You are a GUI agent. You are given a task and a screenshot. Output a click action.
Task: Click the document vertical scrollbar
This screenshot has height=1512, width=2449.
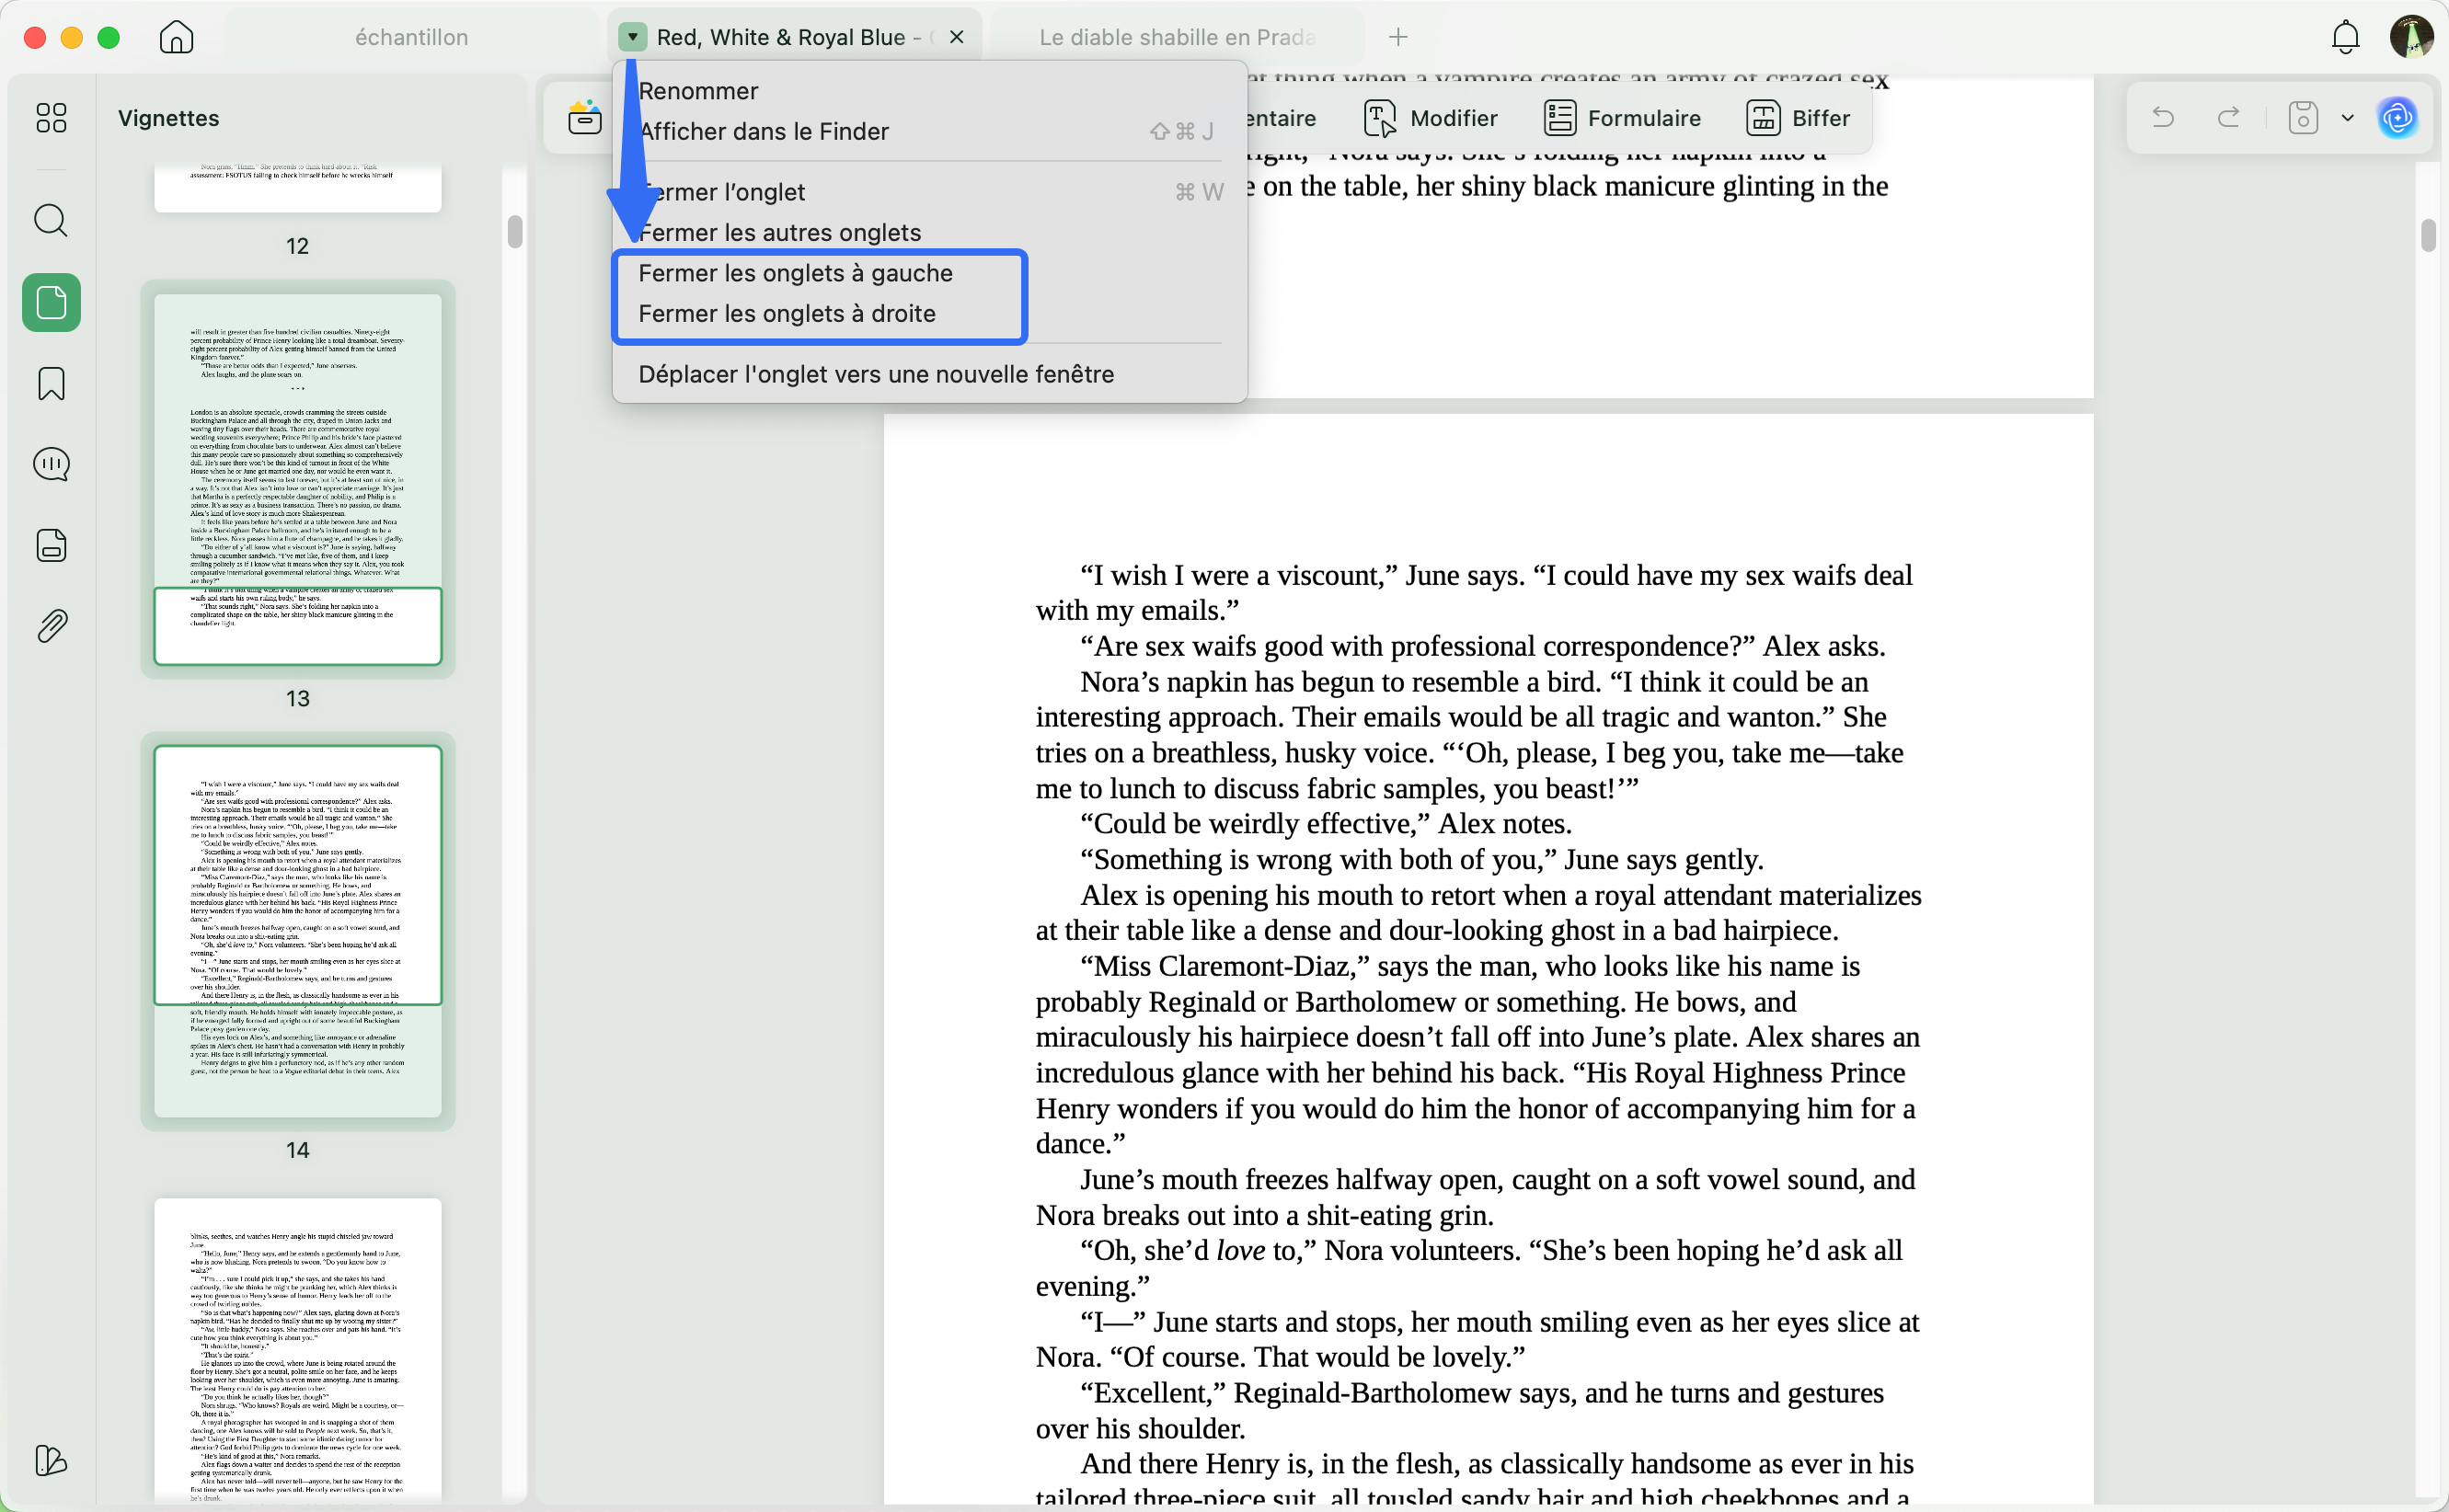click(2428, 236)
